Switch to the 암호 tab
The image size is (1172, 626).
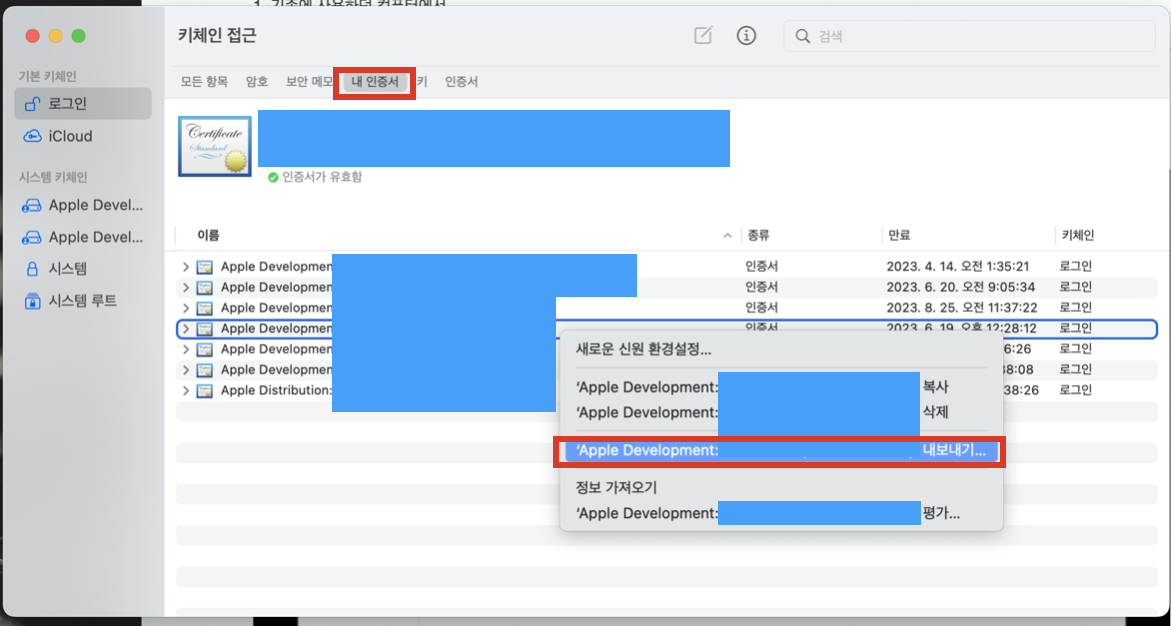[257, 81]
